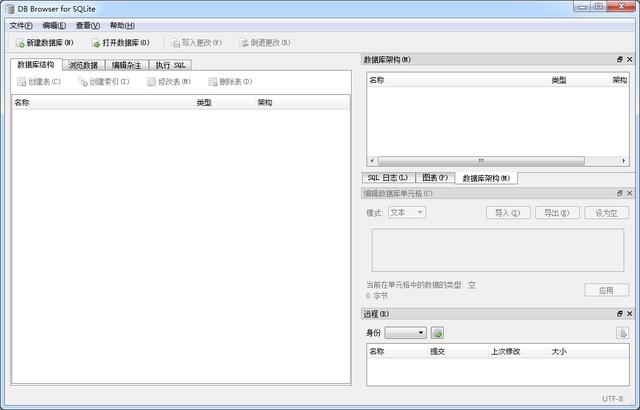Screen dimensions: 640x410
Task: Float the 编辑数据库单元格 panel
Action: click(x=620, y=193)
